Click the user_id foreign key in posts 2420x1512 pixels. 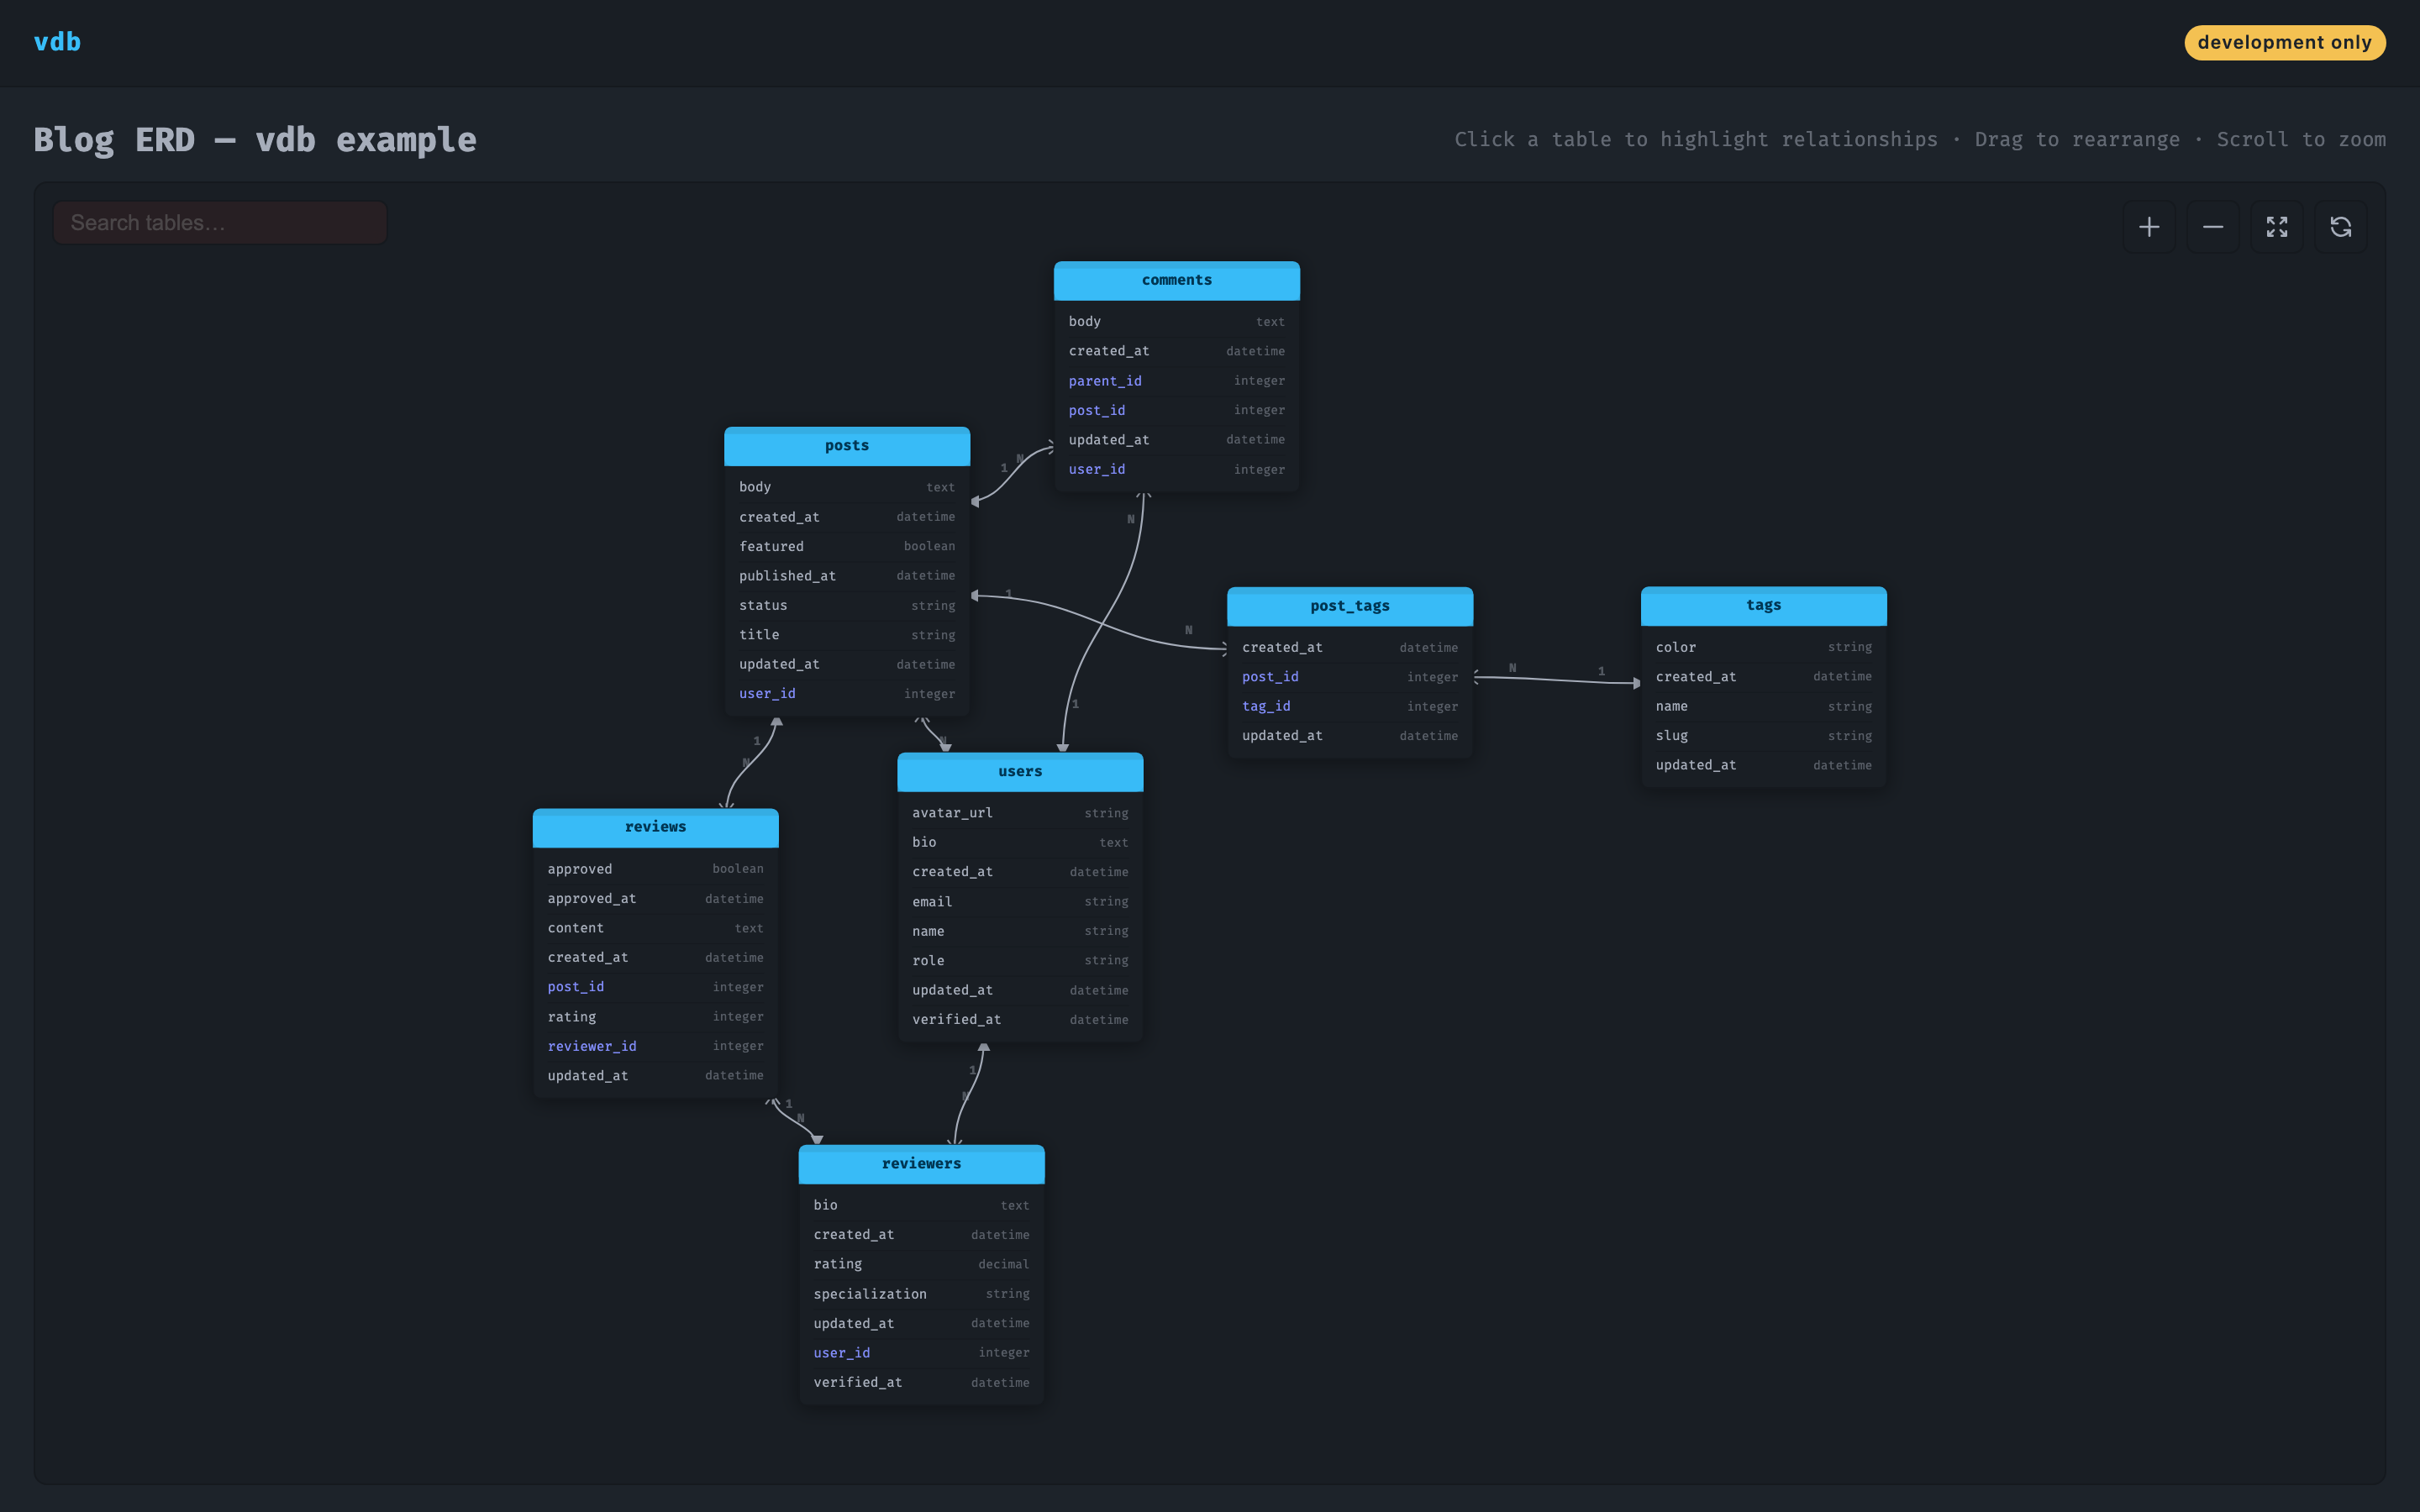click(766, 693)
